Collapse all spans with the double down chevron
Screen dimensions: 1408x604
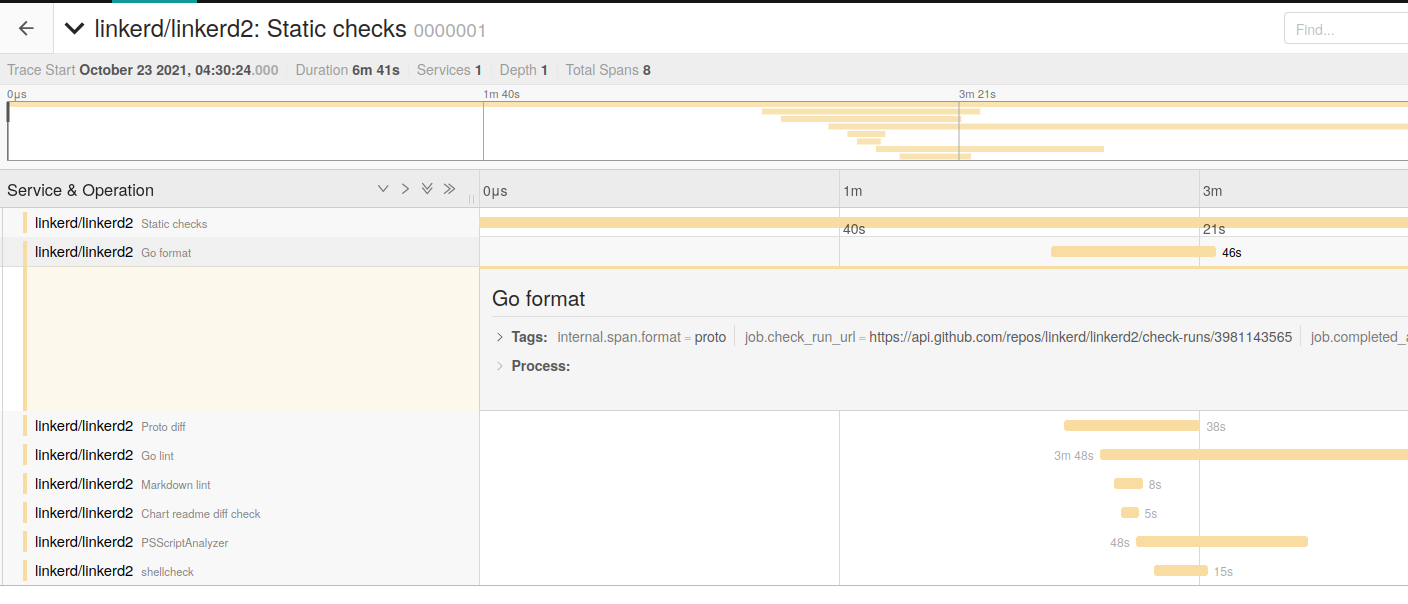pyautogui.click(x=427, y=189)
